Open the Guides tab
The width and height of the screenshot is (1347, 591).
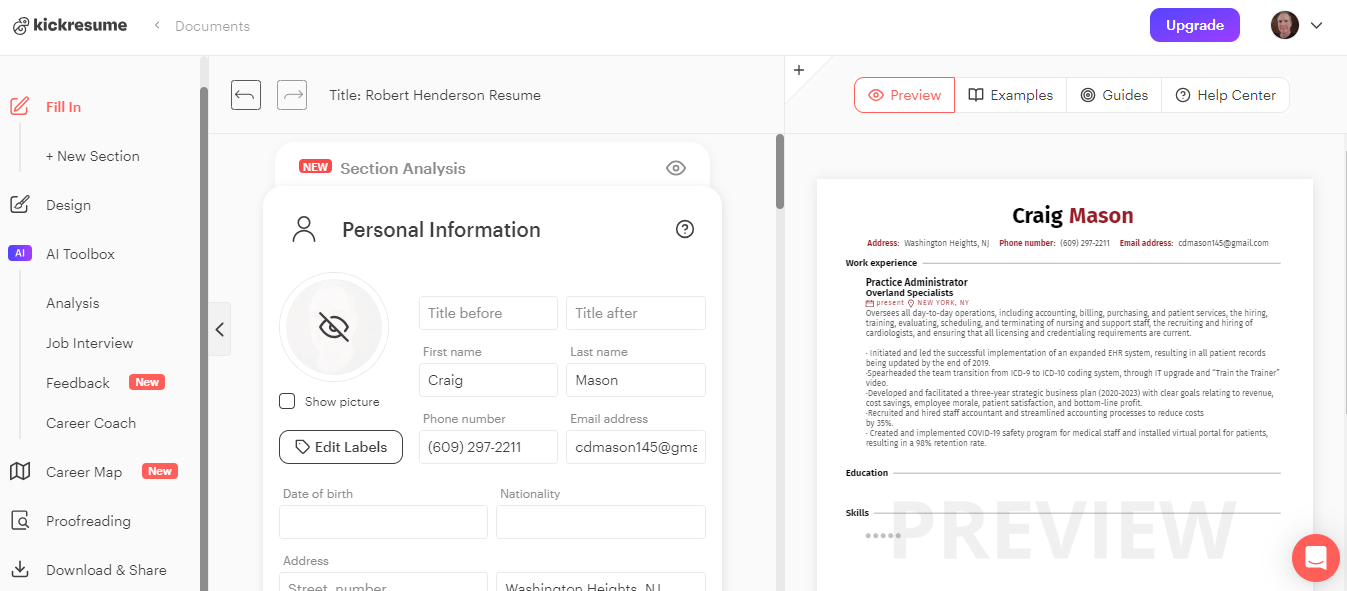1113,94
